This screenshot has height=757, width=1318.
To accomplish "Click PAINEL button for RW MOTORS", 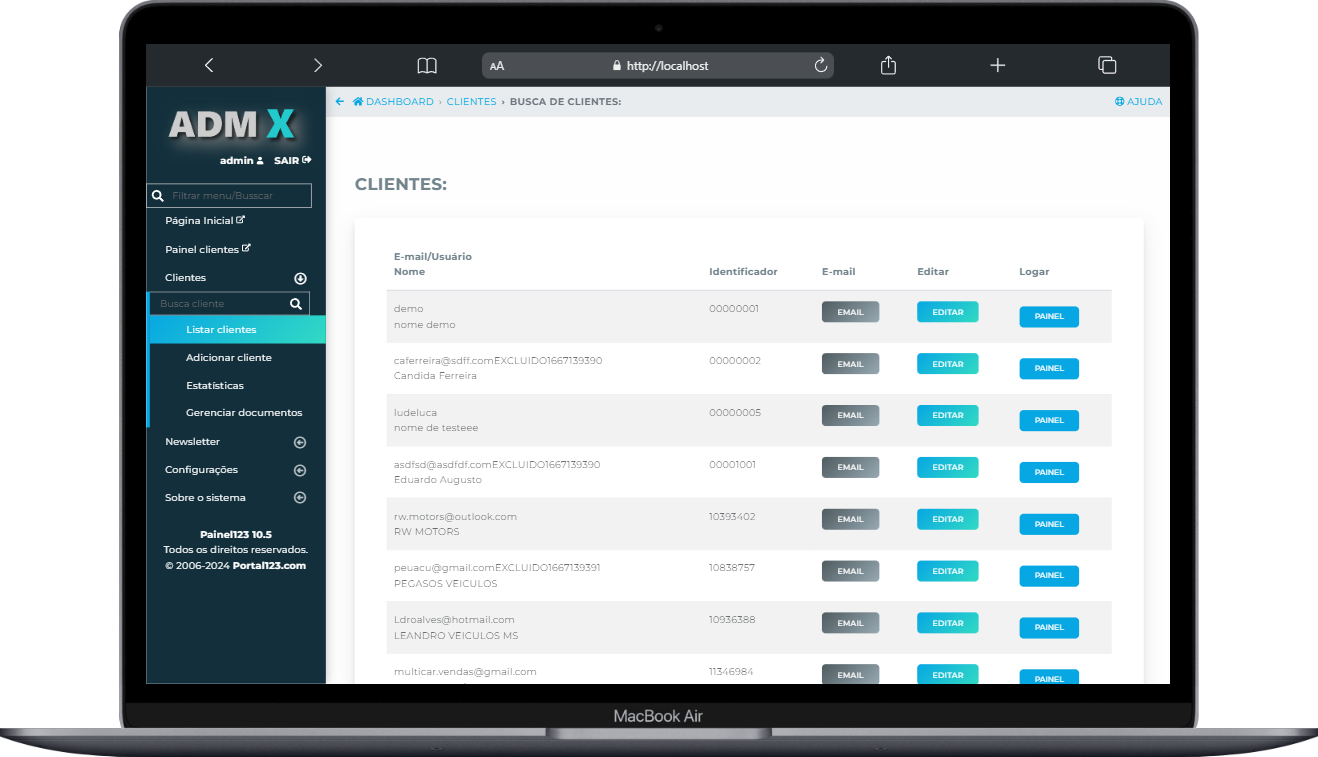I will point(1049,524).
